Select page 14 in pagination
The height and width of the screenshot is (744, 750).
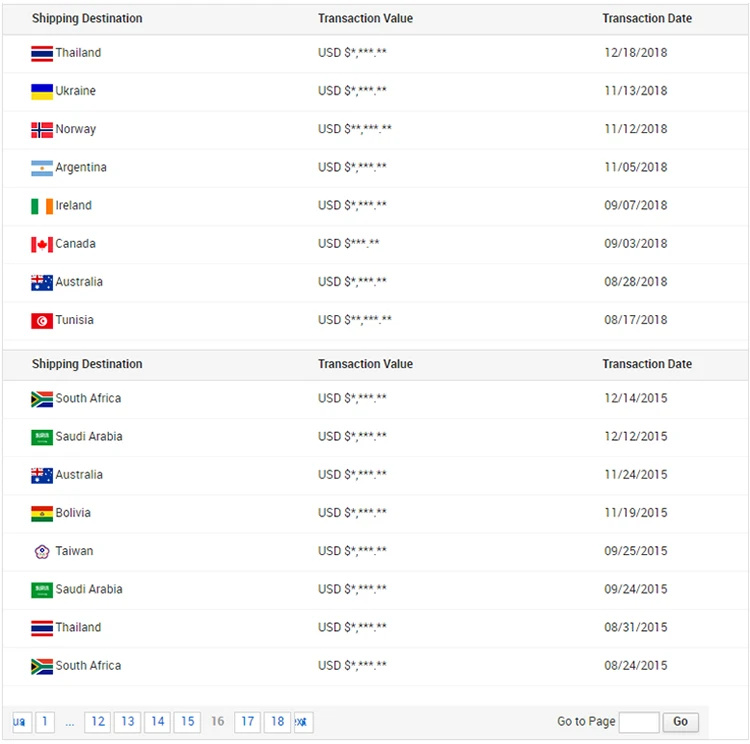pyautogui.click(x=157, y=721)
